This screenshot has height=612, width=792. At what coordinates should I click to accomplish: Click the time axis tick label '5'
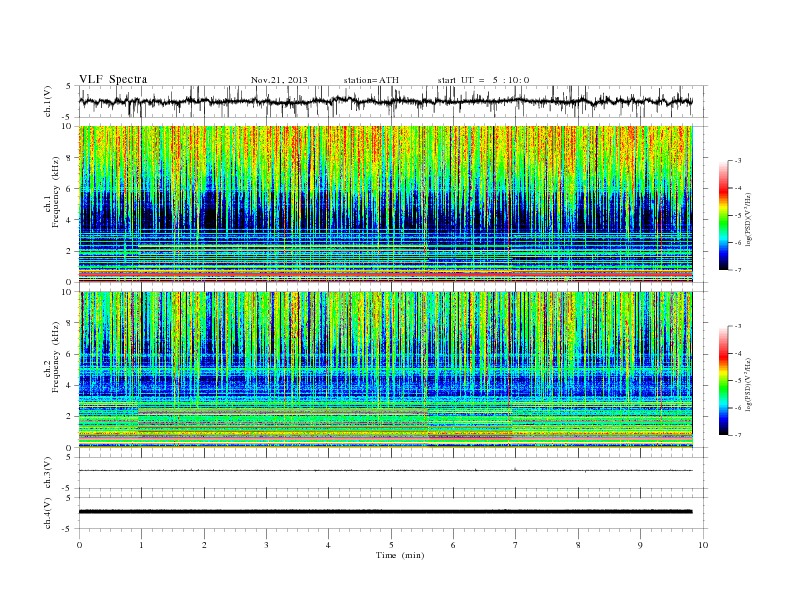pyautogui.click(x=391, y=545)
